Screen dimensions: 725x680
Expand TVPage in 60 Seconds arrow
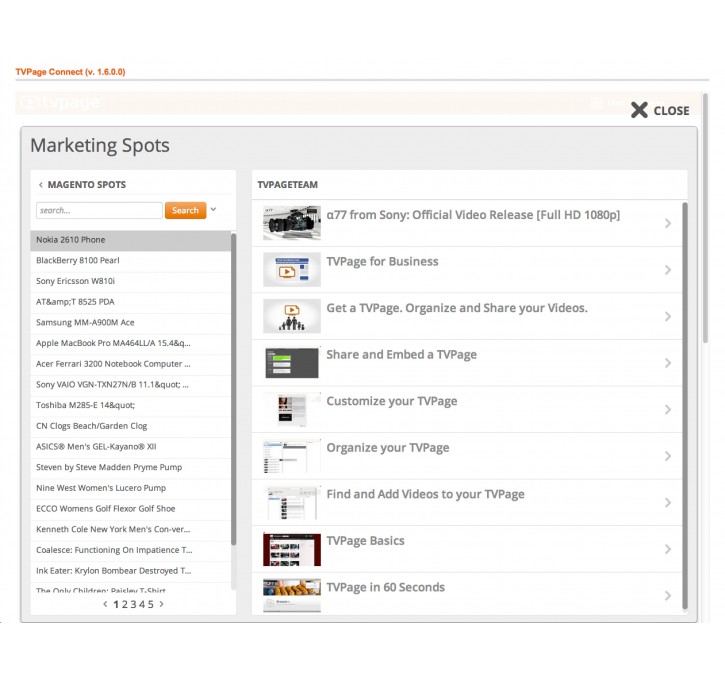tap(668, 596)
